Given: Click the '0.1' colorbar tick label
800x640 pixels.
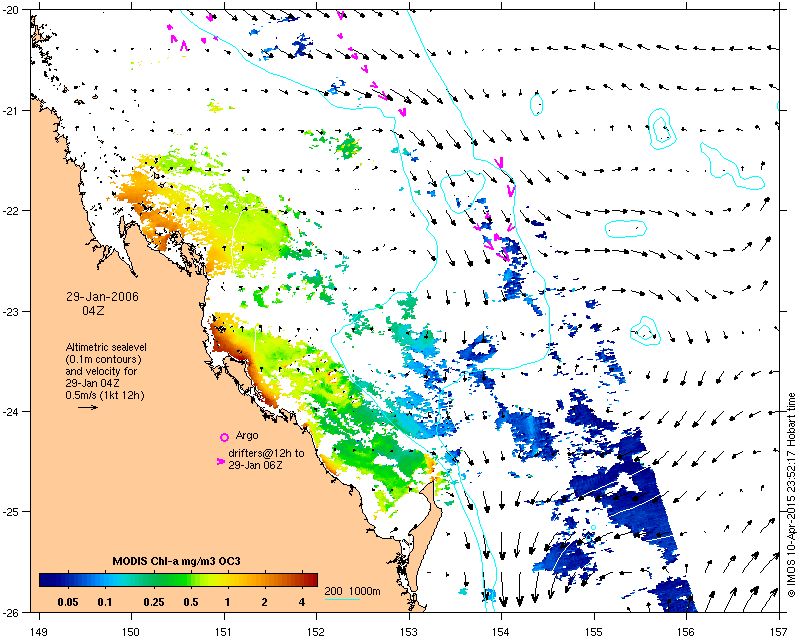Looking at the screenshot, I should click(x=105, y=602).
